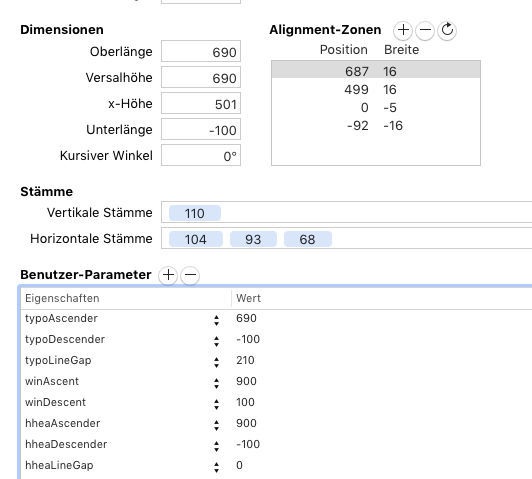532x479 pixels.
Task: Remove the selected alignment zone
Action: [425, 30]
